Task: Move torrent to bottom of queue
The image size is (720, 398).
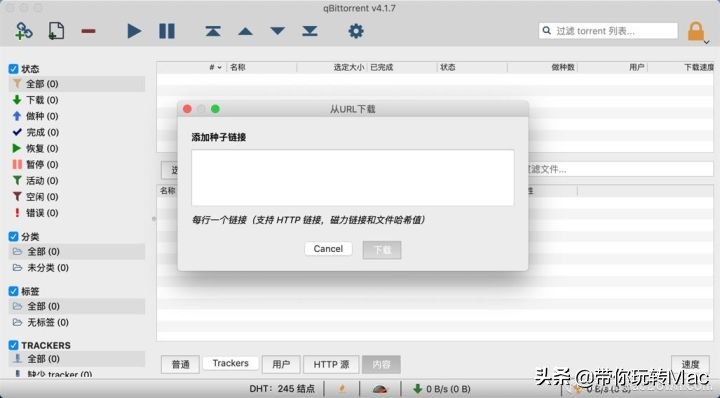Action: point(310,31)
